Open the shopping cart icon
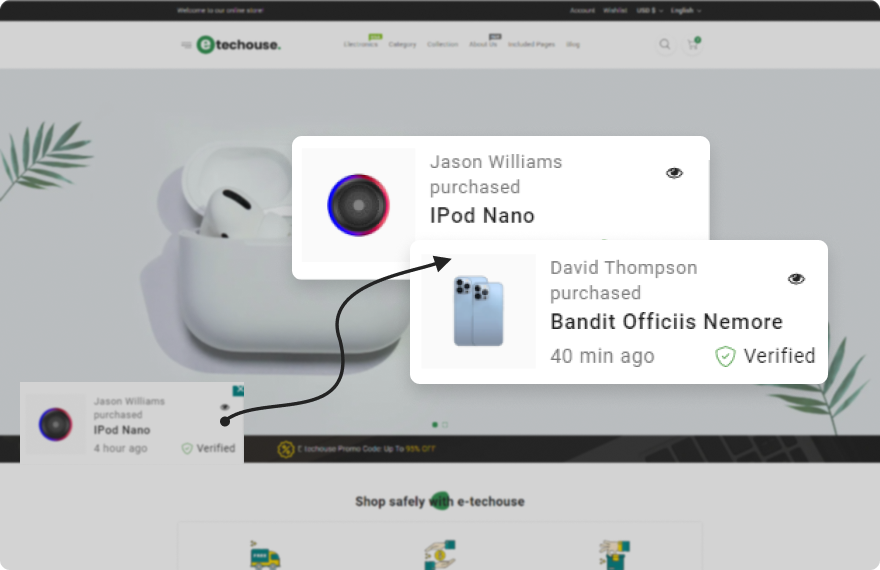This screenshot has height=570, width=880. tap(691, 45)
